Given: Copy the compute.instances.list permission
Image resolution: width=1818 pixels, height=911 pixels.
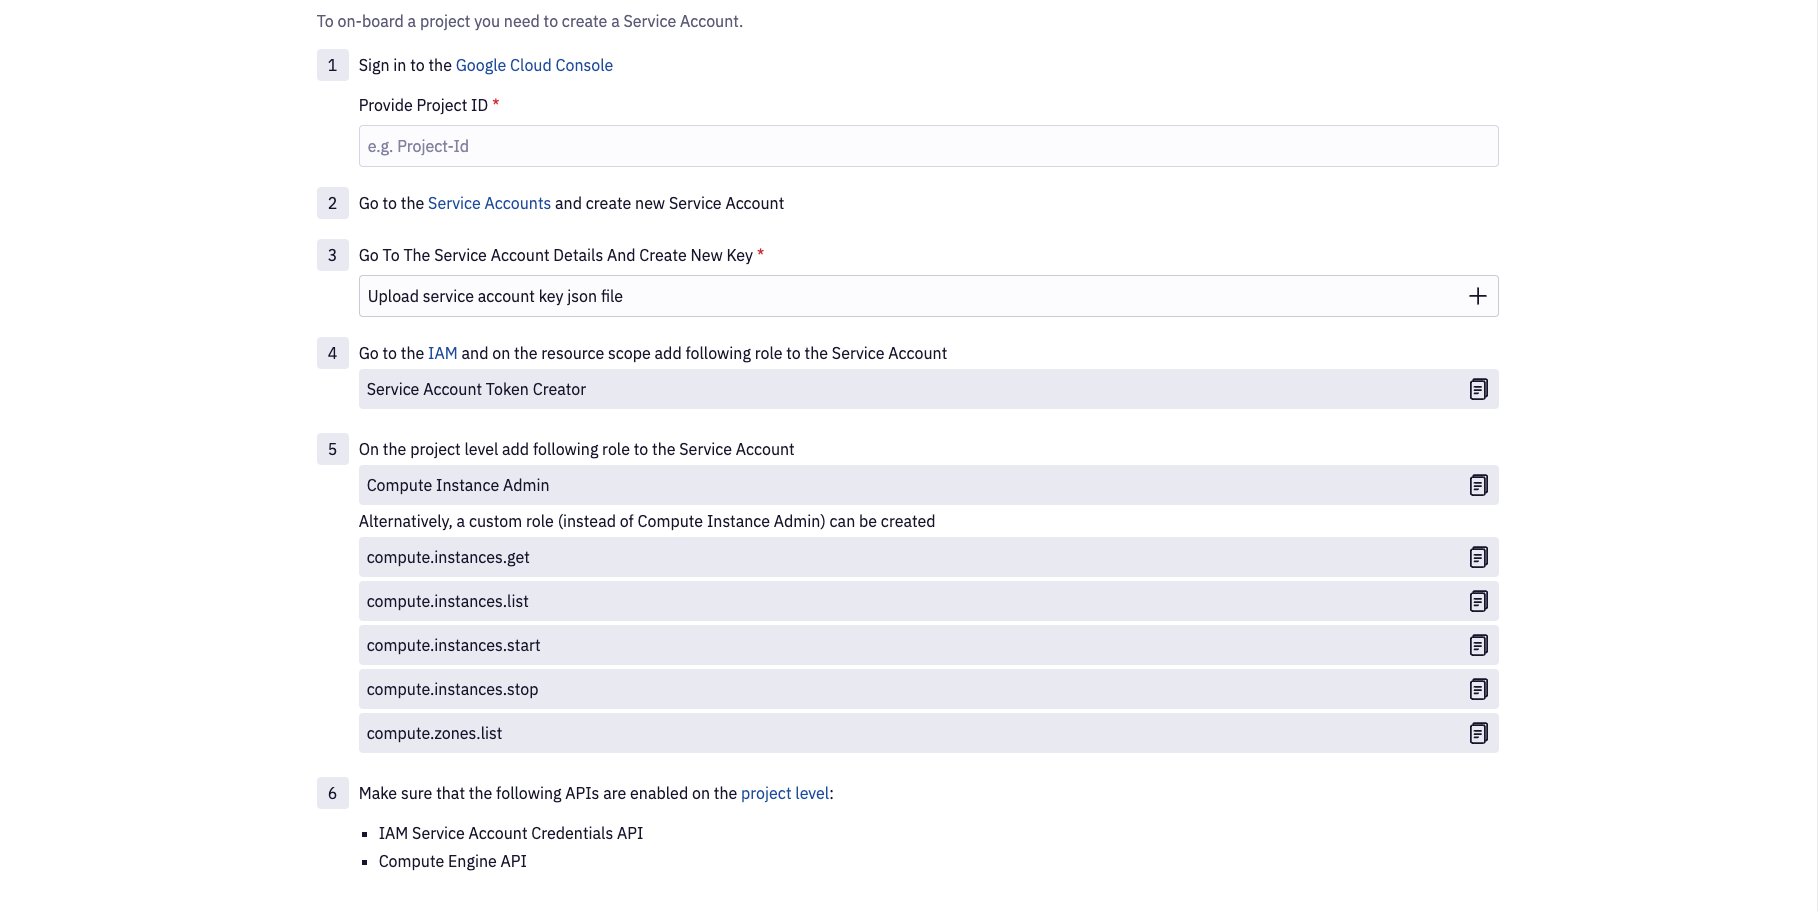Looking at the screenshot, I should point(1478,601).
